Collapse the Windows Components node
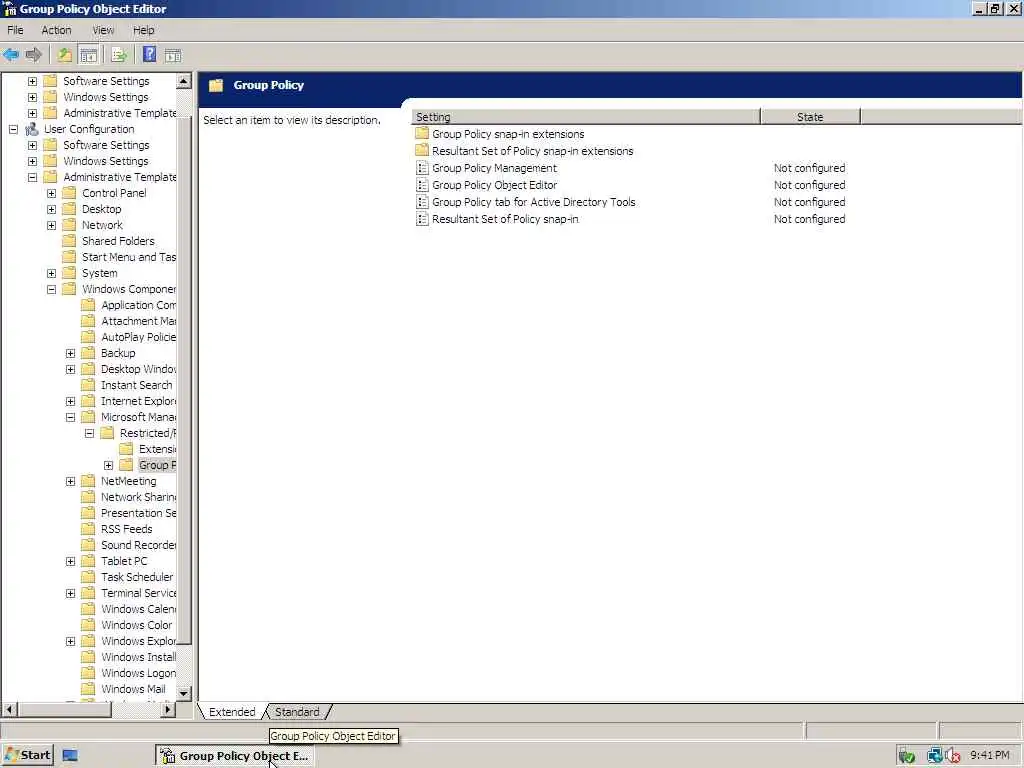Screen dimensions: 1024x768 [51, 289]
